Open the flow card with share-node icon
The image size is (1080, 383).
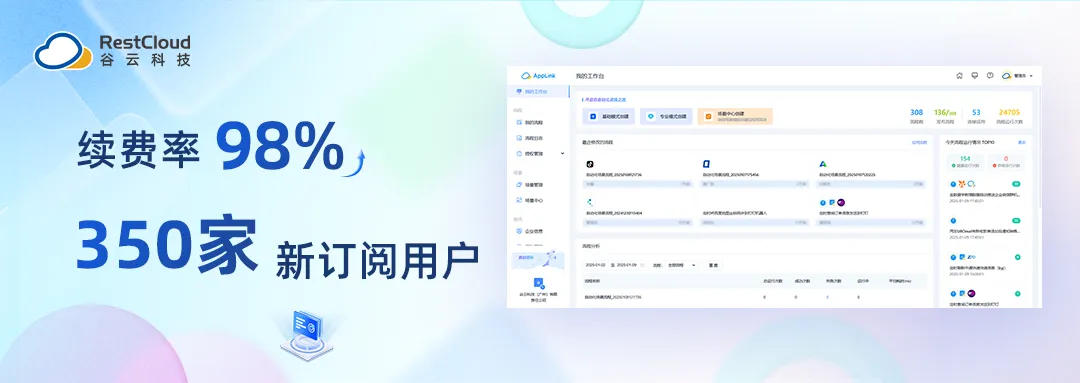(x=638, y=213)
